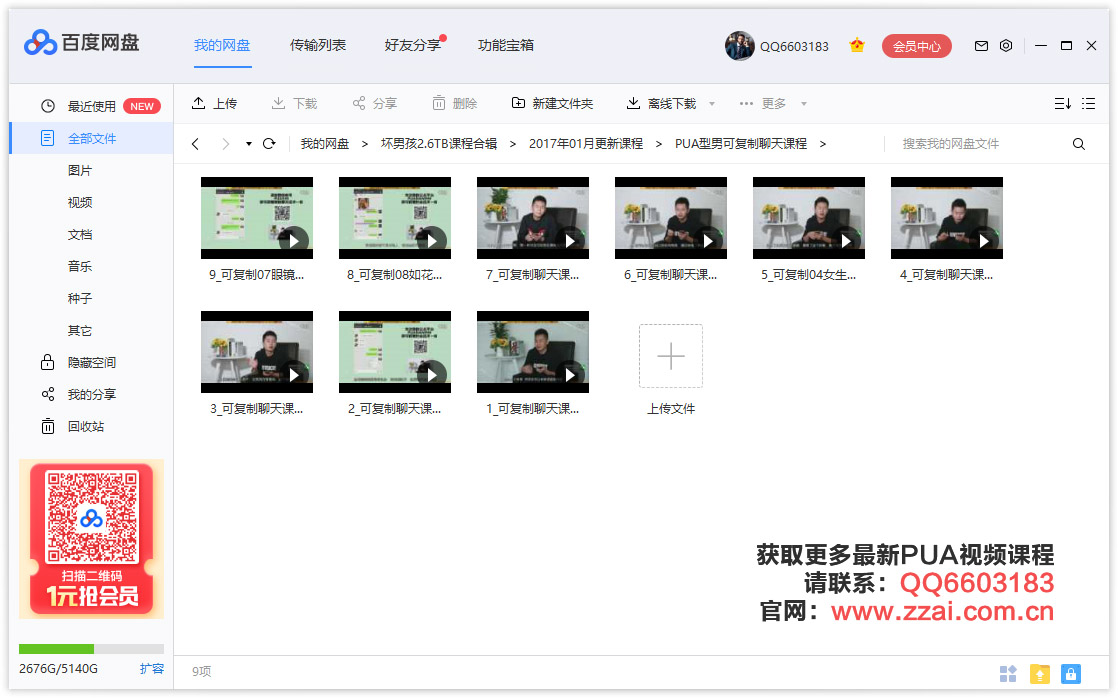Image resolution: width=1118 pixels, height=698 pixels.
Task: Select 最近使用 in the sidebar
Action: point(91,106)
